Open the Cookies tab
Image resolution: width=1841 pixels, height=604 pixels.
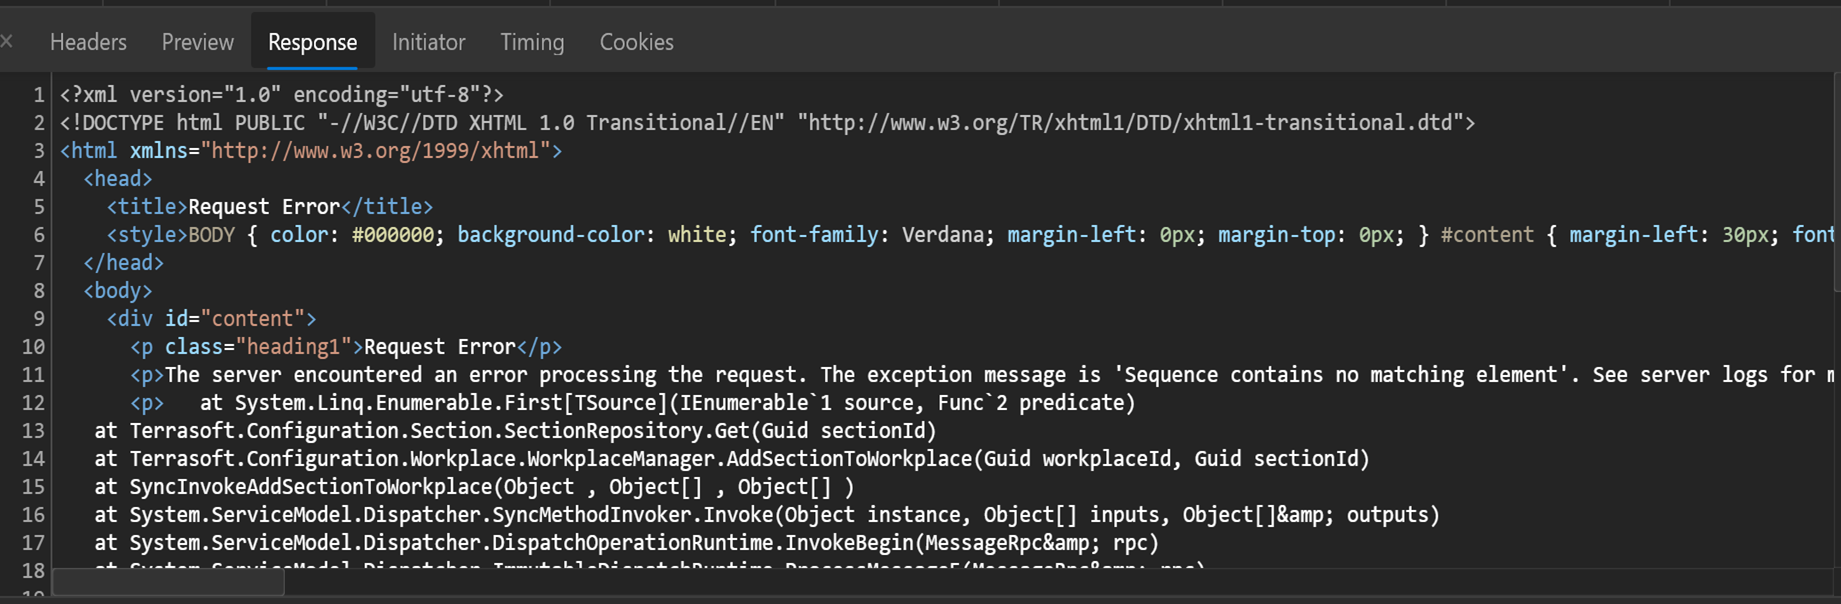[x=636, y=42]
